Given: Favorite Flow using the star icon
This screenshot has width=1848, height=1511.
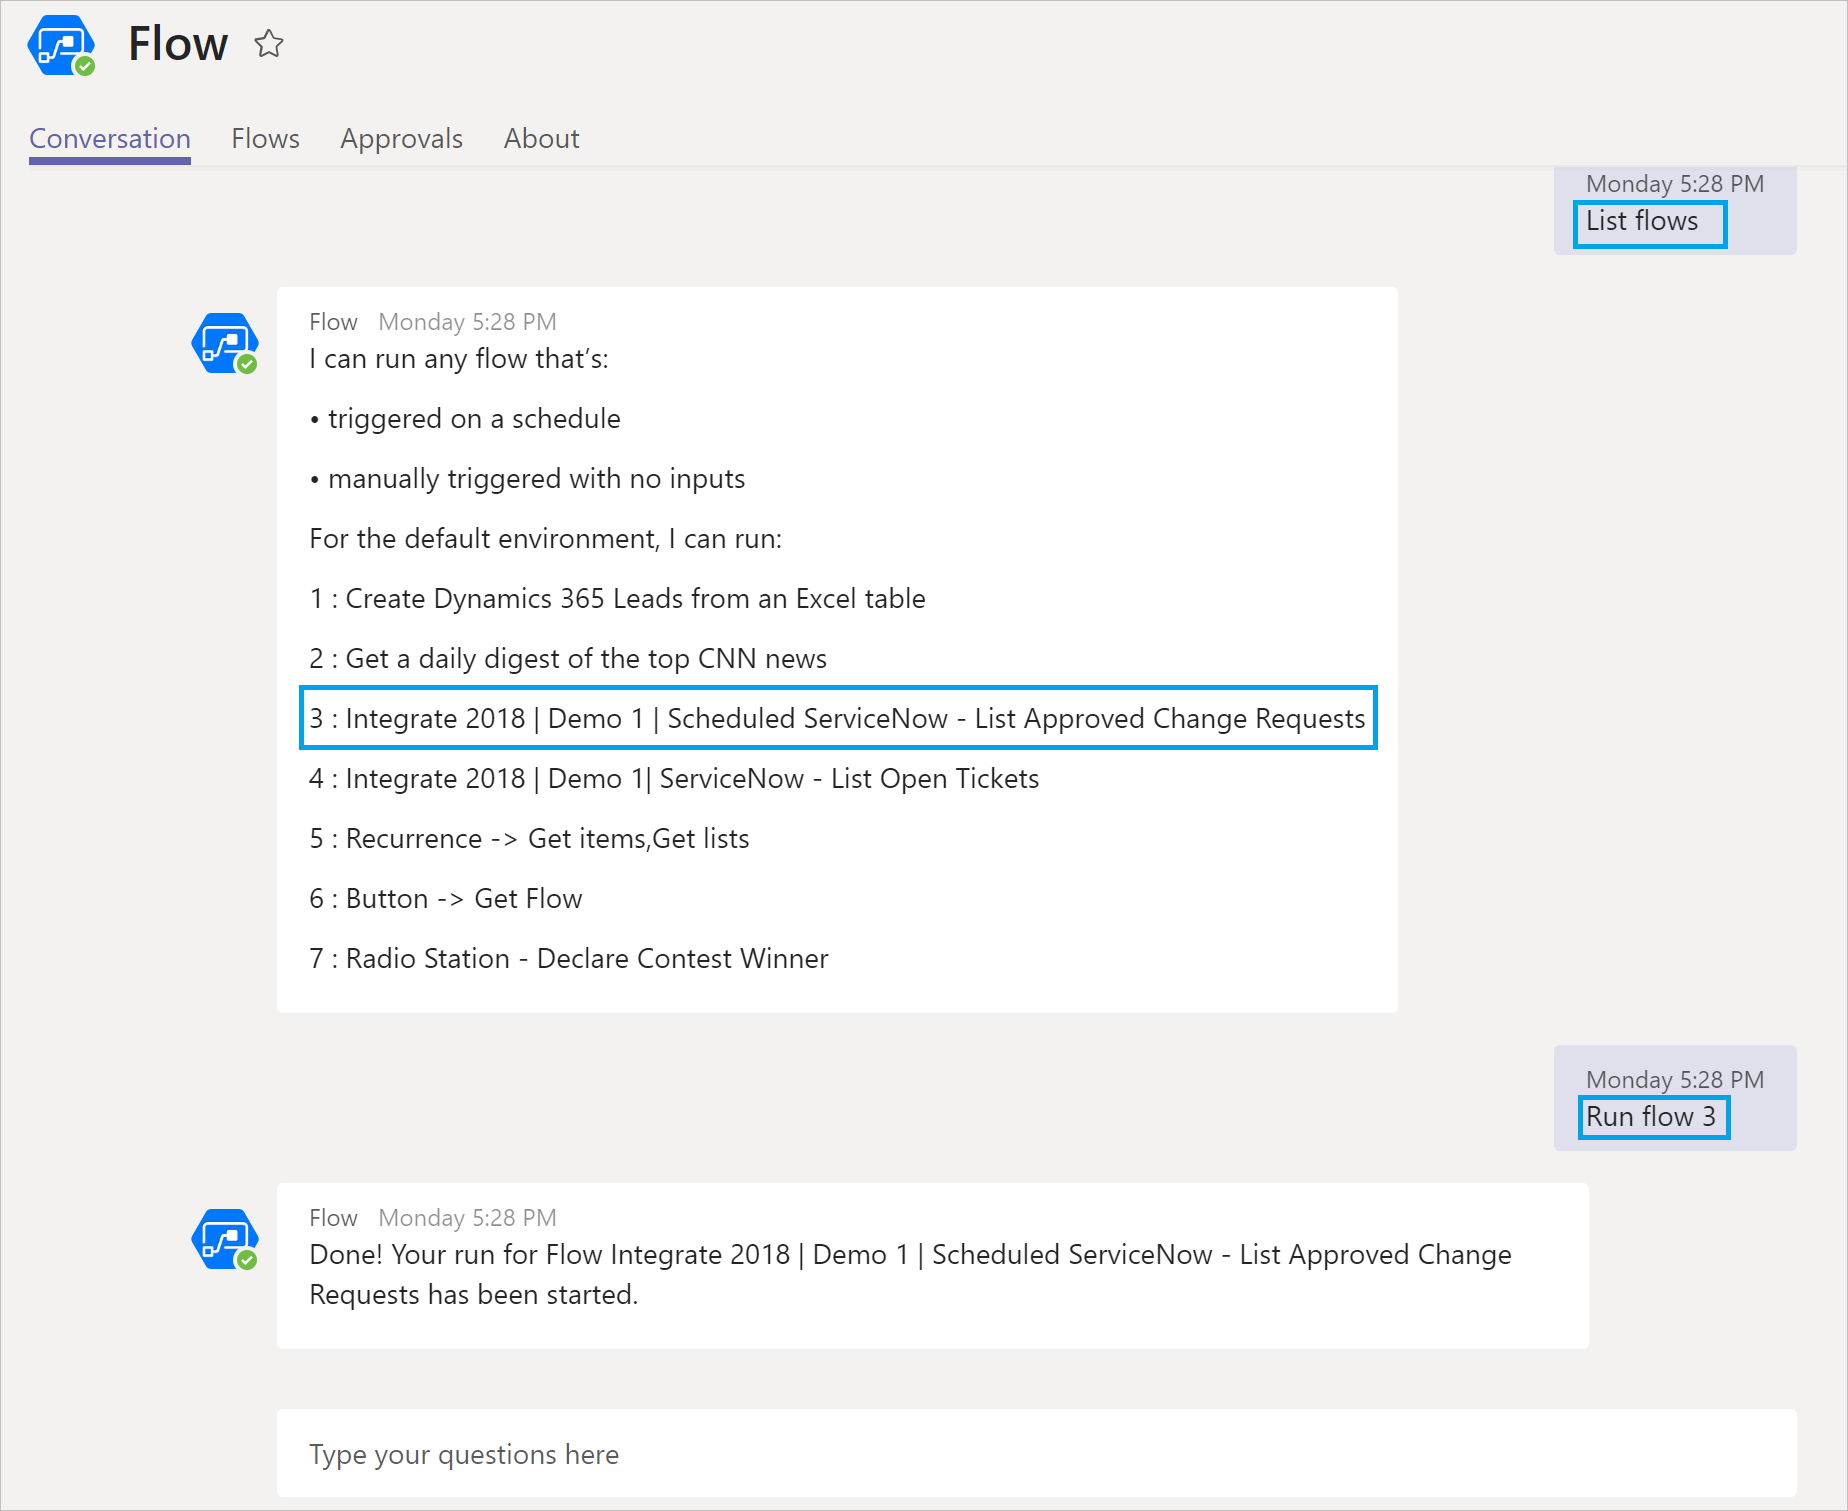Looking at the screenshot, I should (268, 44).
